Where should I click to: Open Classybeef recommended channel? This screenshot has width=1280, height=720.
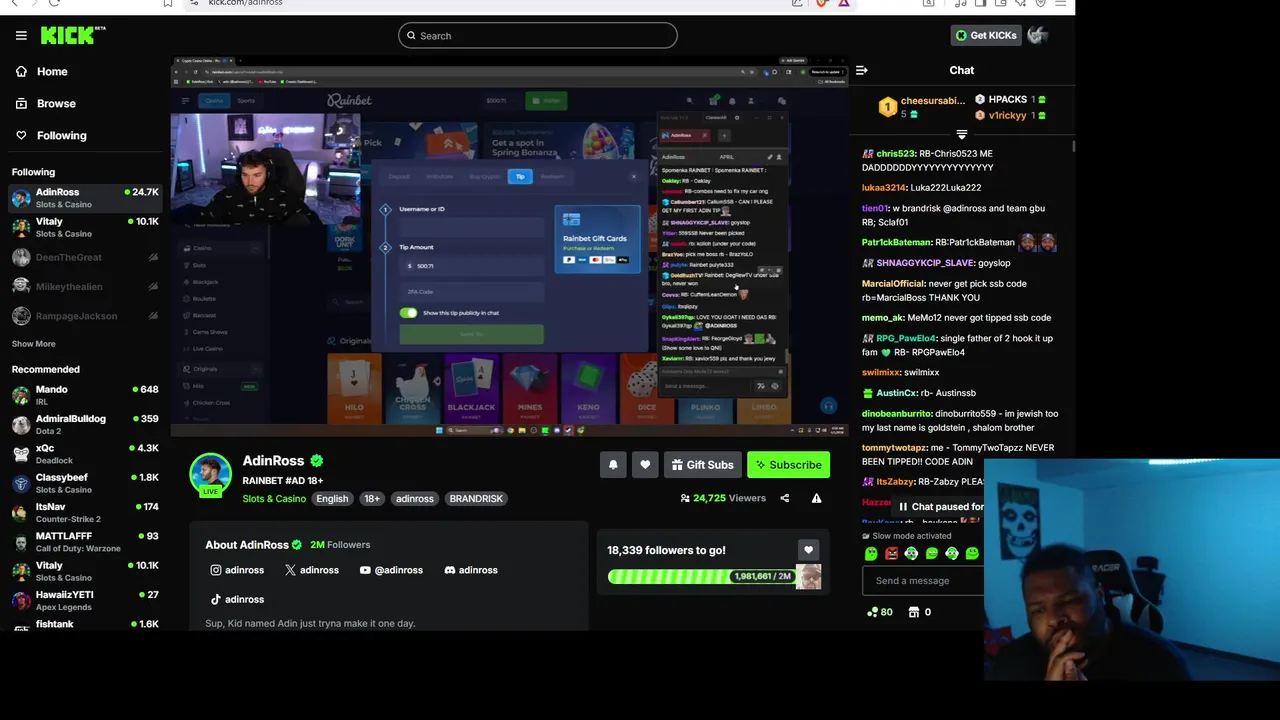point(85,483)
